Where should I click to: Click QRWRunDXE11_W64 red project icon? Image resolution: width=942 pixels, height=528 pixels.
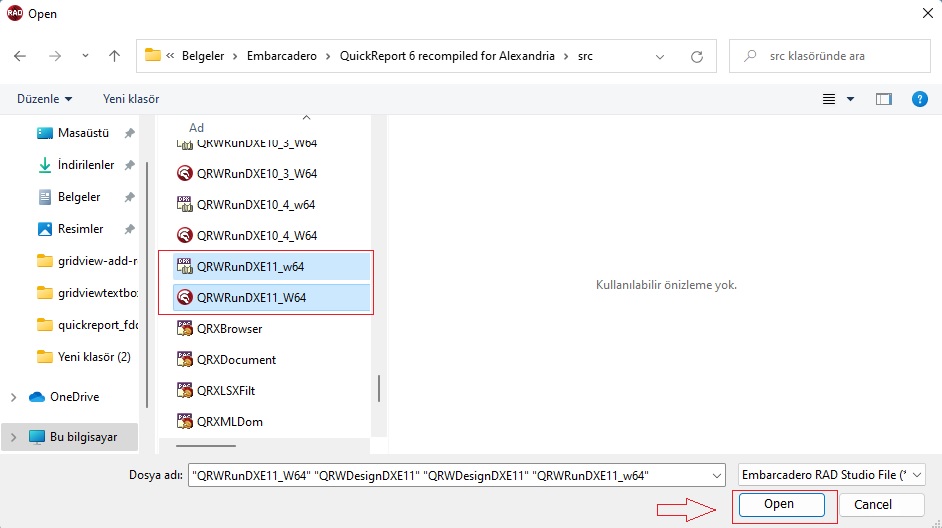click(x=184, y=297)
